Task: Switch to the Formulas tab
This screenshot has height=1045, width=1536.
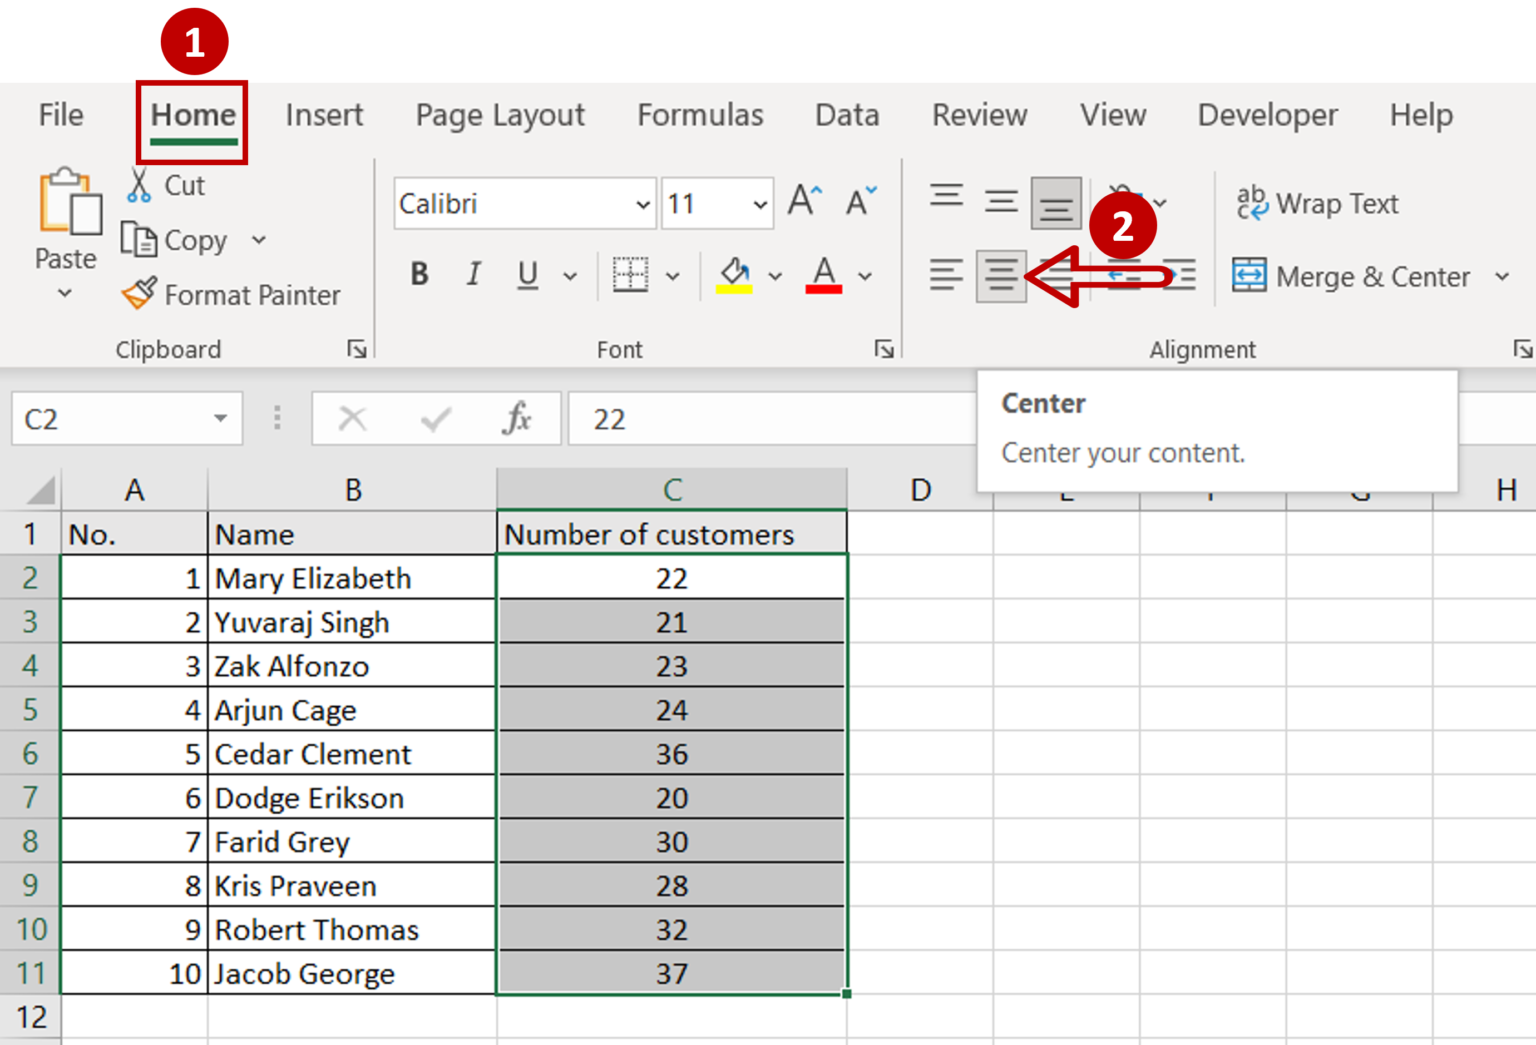Action: pyautogui.click(x=700, y=115)
